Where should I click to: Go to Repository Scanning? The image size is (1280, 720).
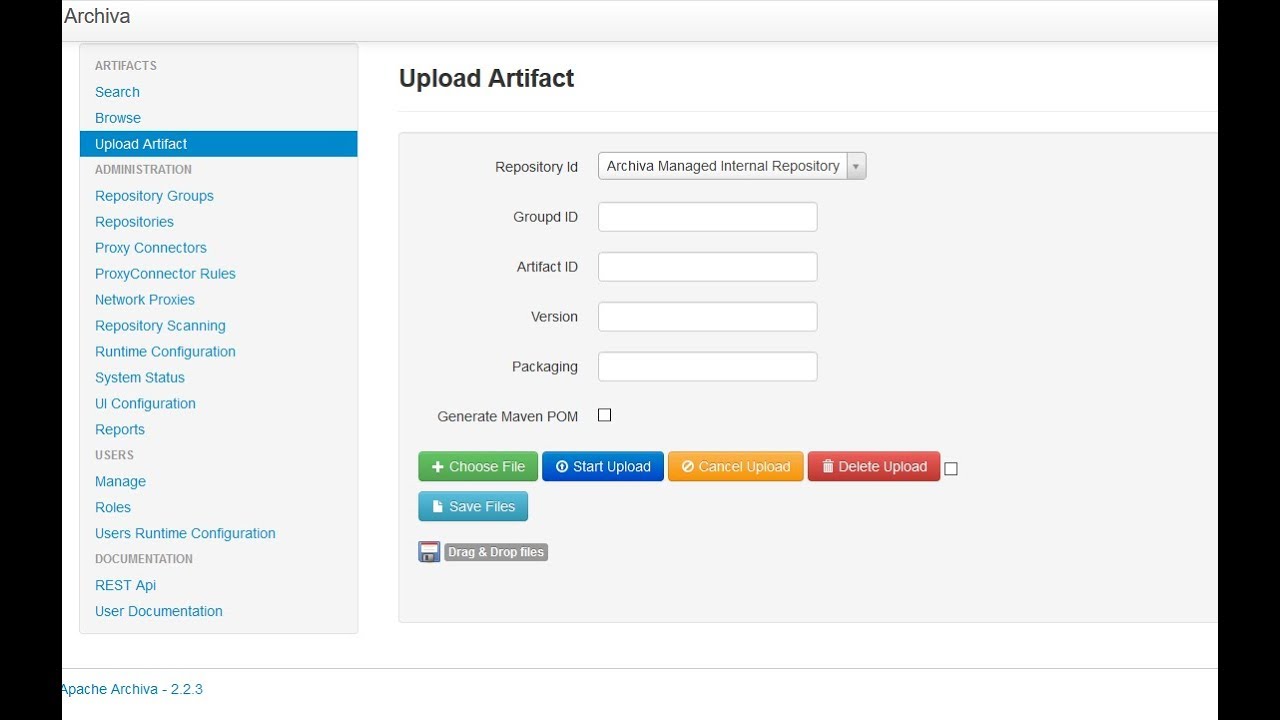160,326
